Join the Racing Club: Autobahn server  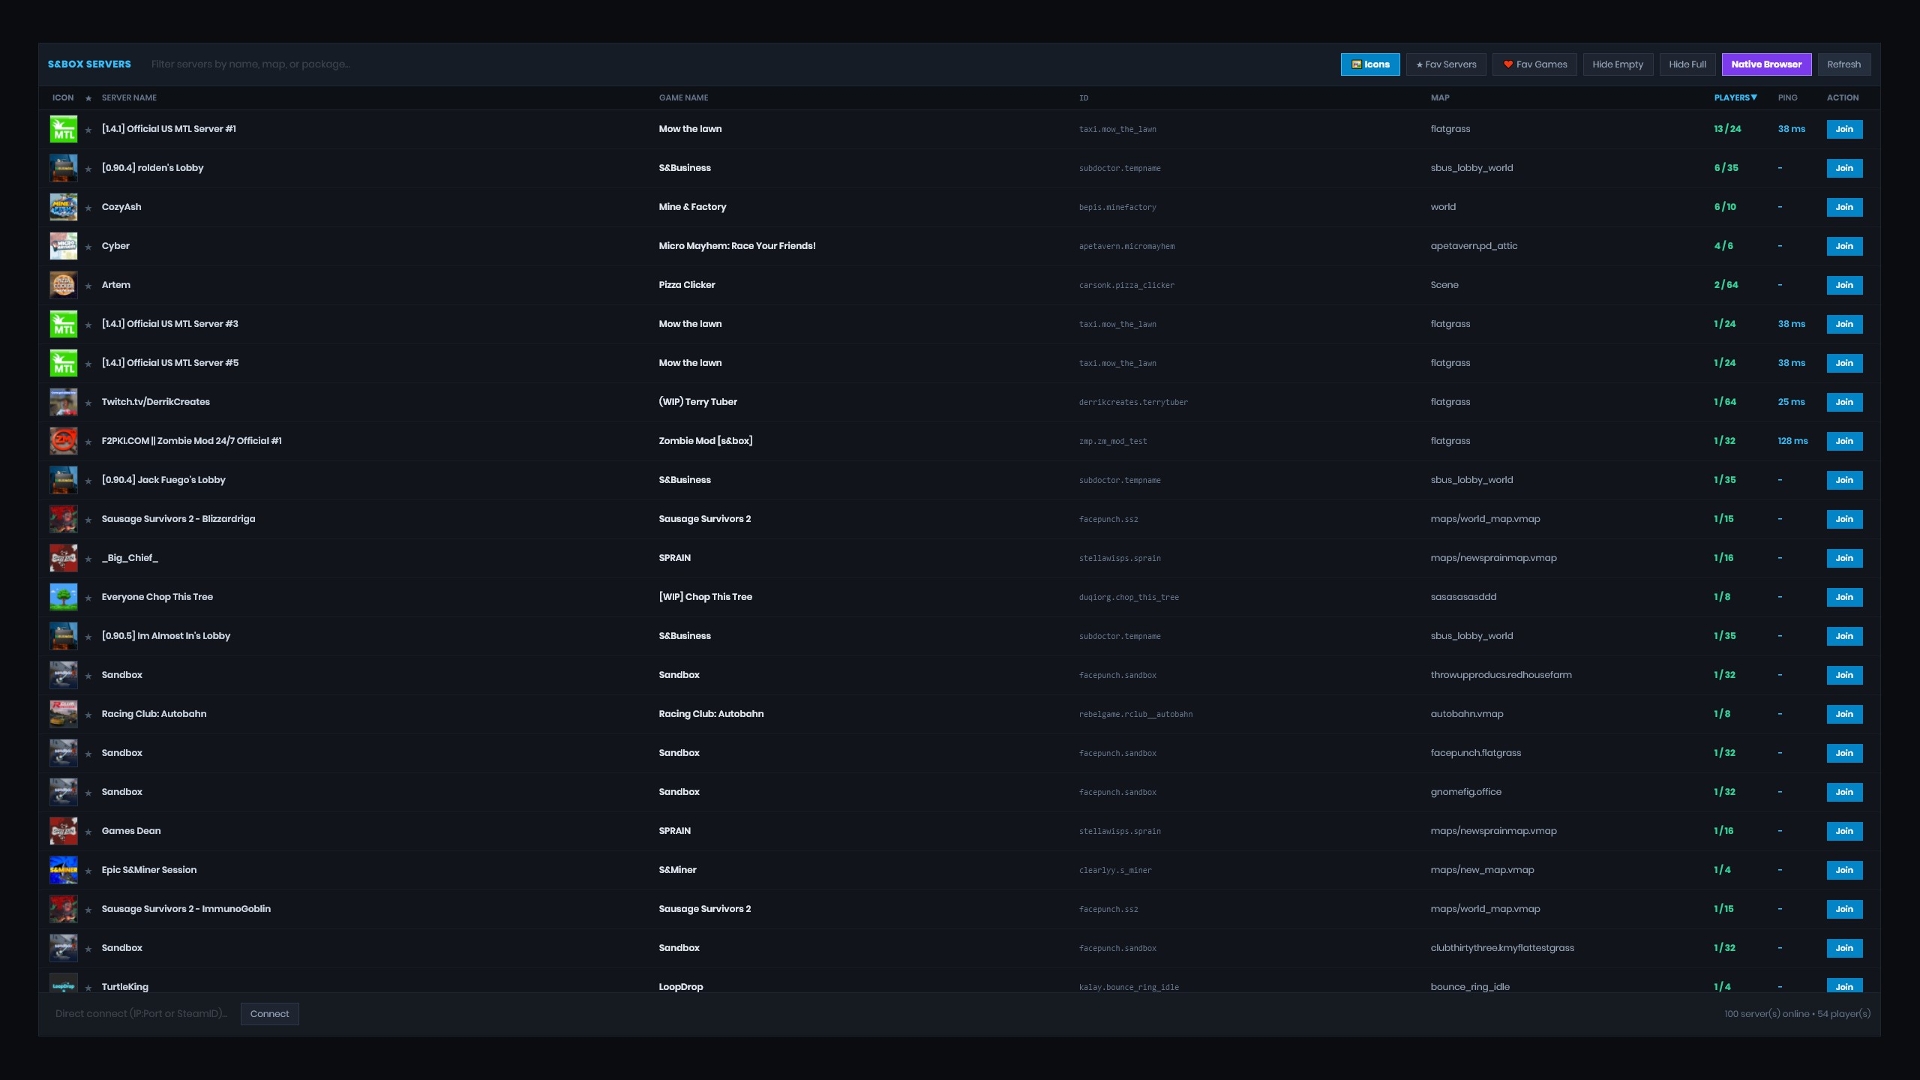pyautogui.click(x=1844, y=714)
